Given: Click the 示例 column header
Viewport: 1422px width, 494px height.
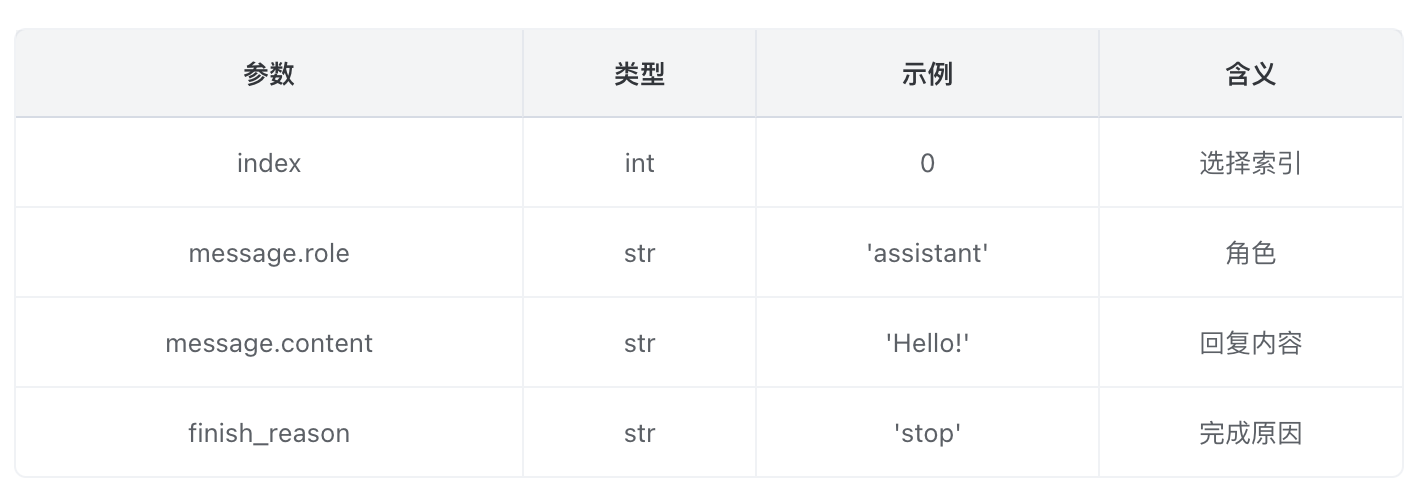Looking at the screenshot, I should click(x=927, y=73).
